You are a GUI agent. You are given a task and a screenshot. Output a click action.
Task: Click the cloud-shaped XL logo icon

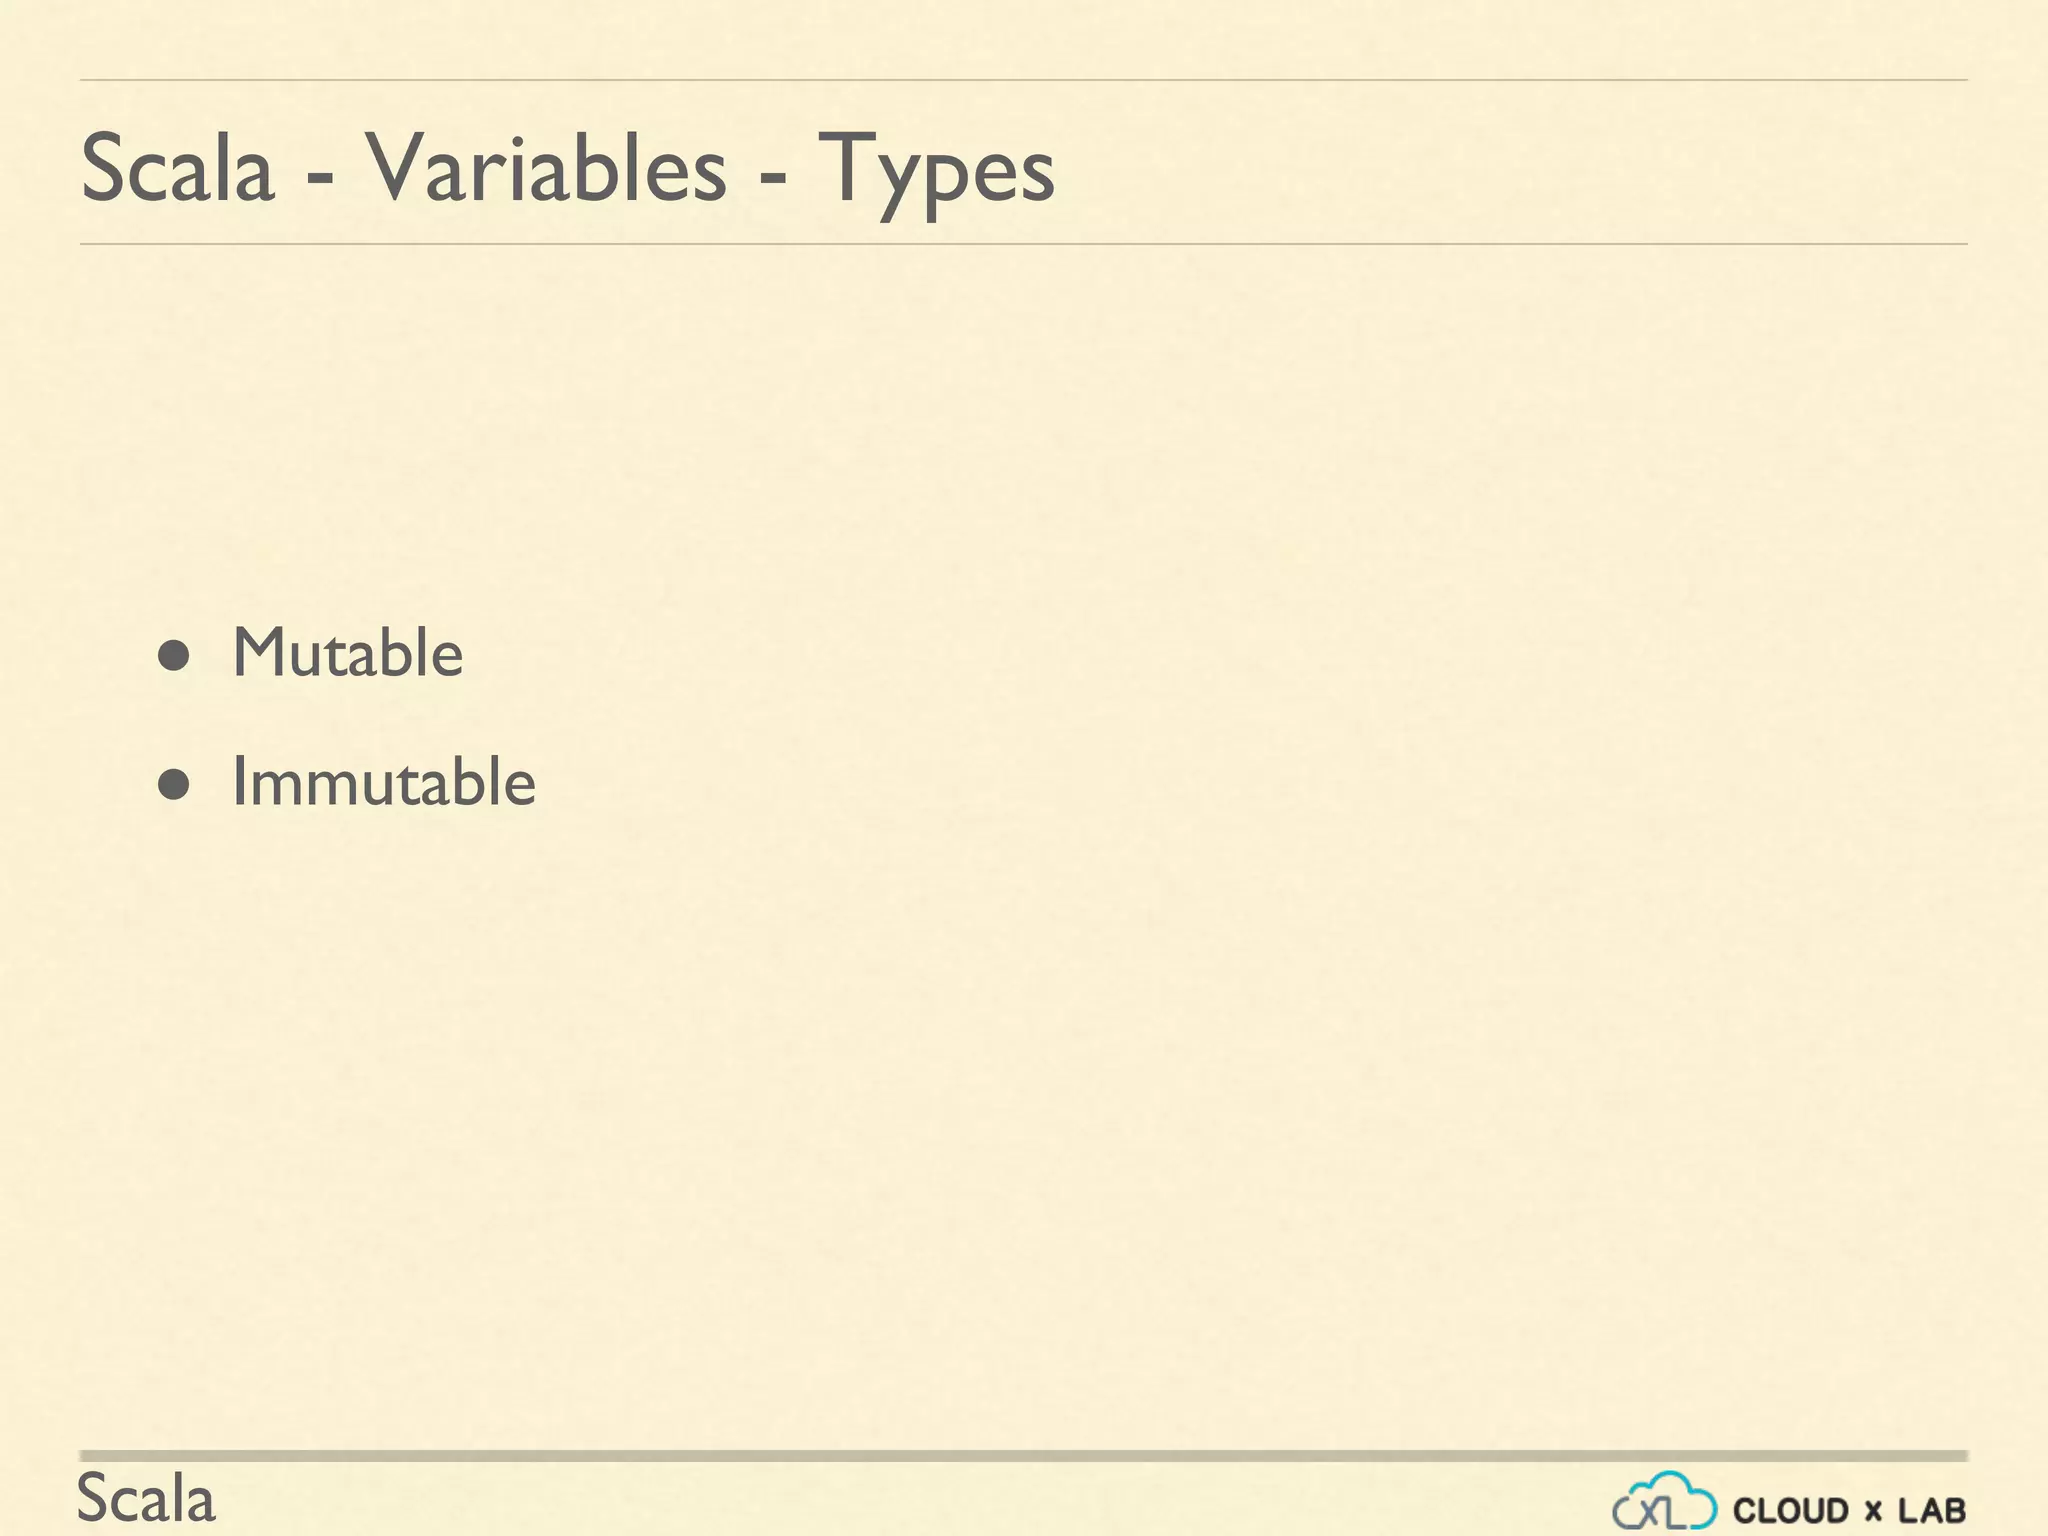(1664, 1502)
